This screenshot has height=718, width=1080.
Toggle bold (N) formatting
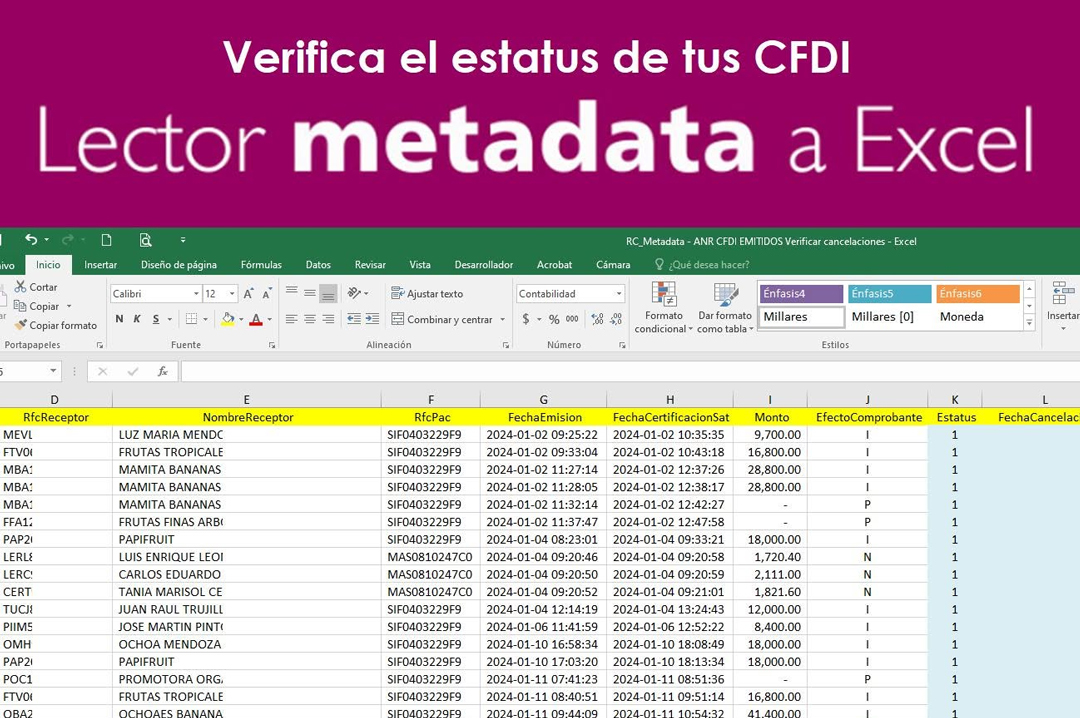(x=119, y=319)
